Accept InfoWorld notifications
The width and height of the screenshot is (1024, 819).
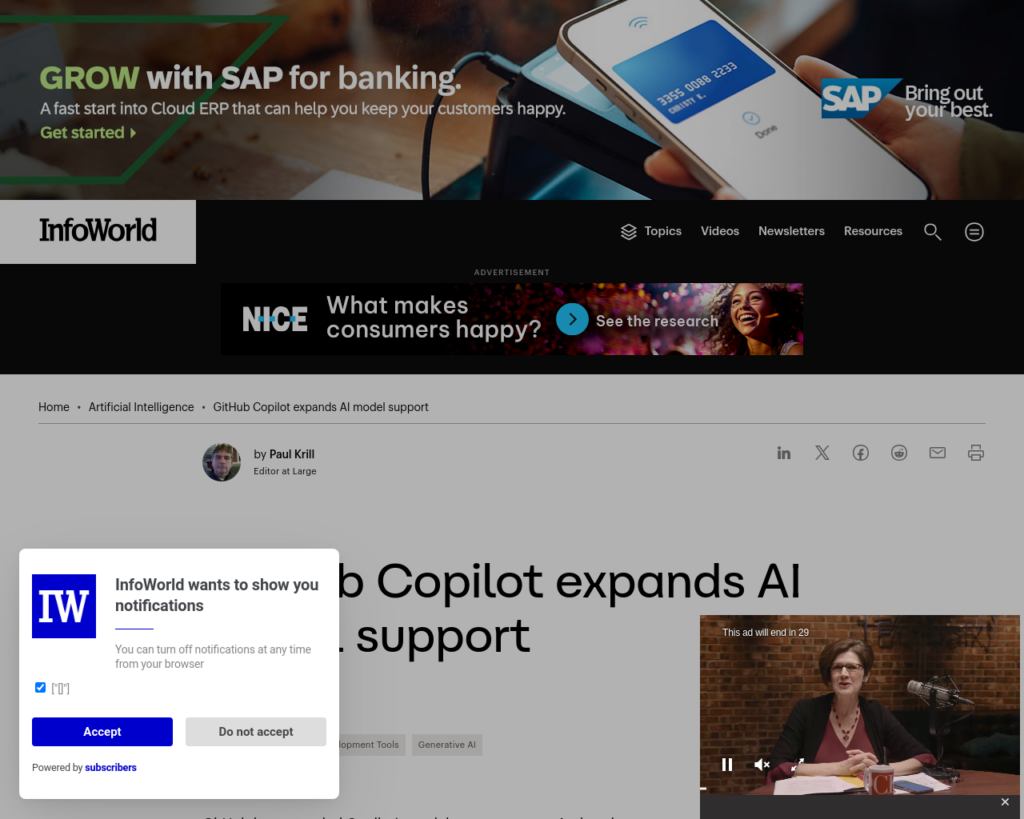(x=103, y=731)
